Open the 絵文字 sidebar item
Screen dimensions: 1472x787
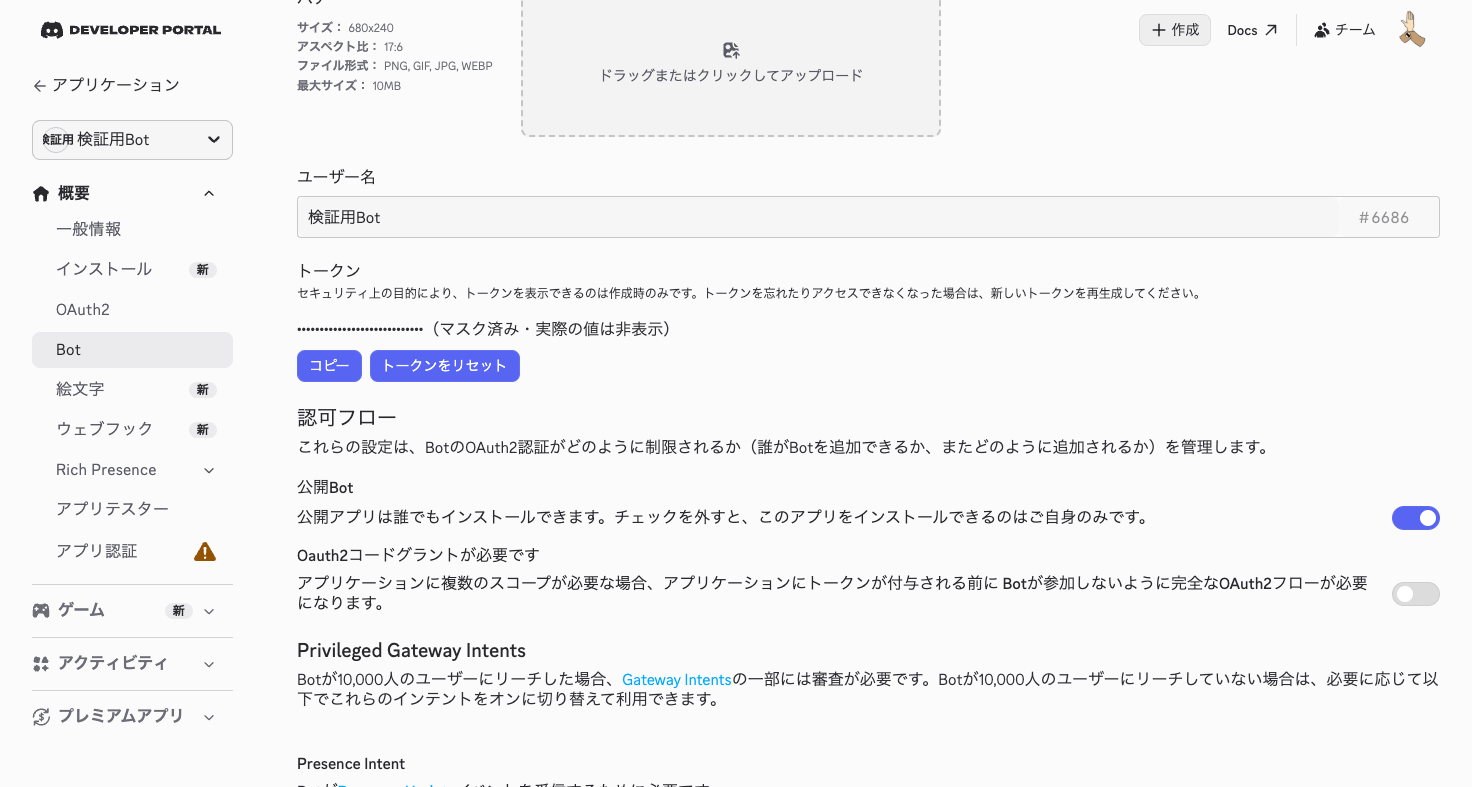point(132,389)
